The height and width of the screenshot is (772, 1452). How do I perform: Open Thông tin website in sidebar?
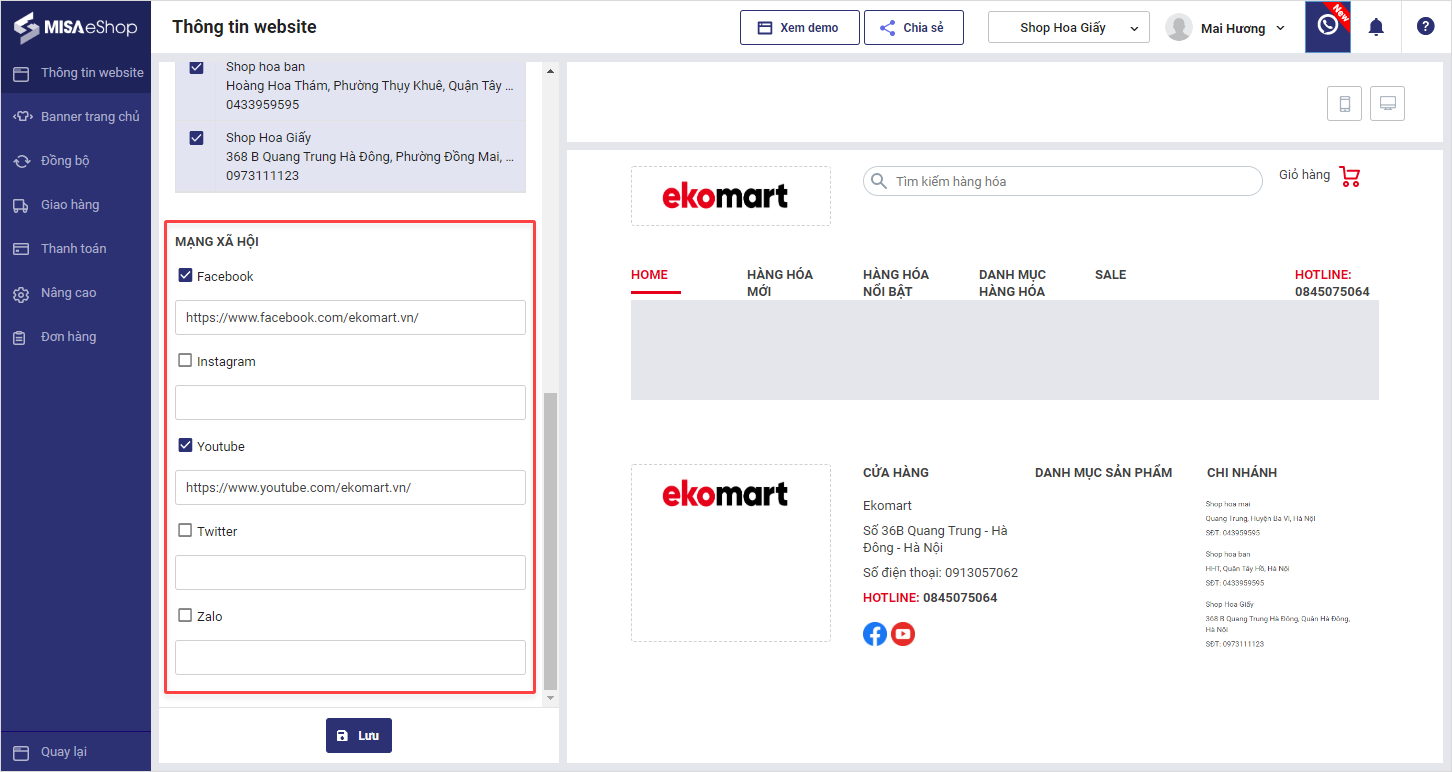76,73
